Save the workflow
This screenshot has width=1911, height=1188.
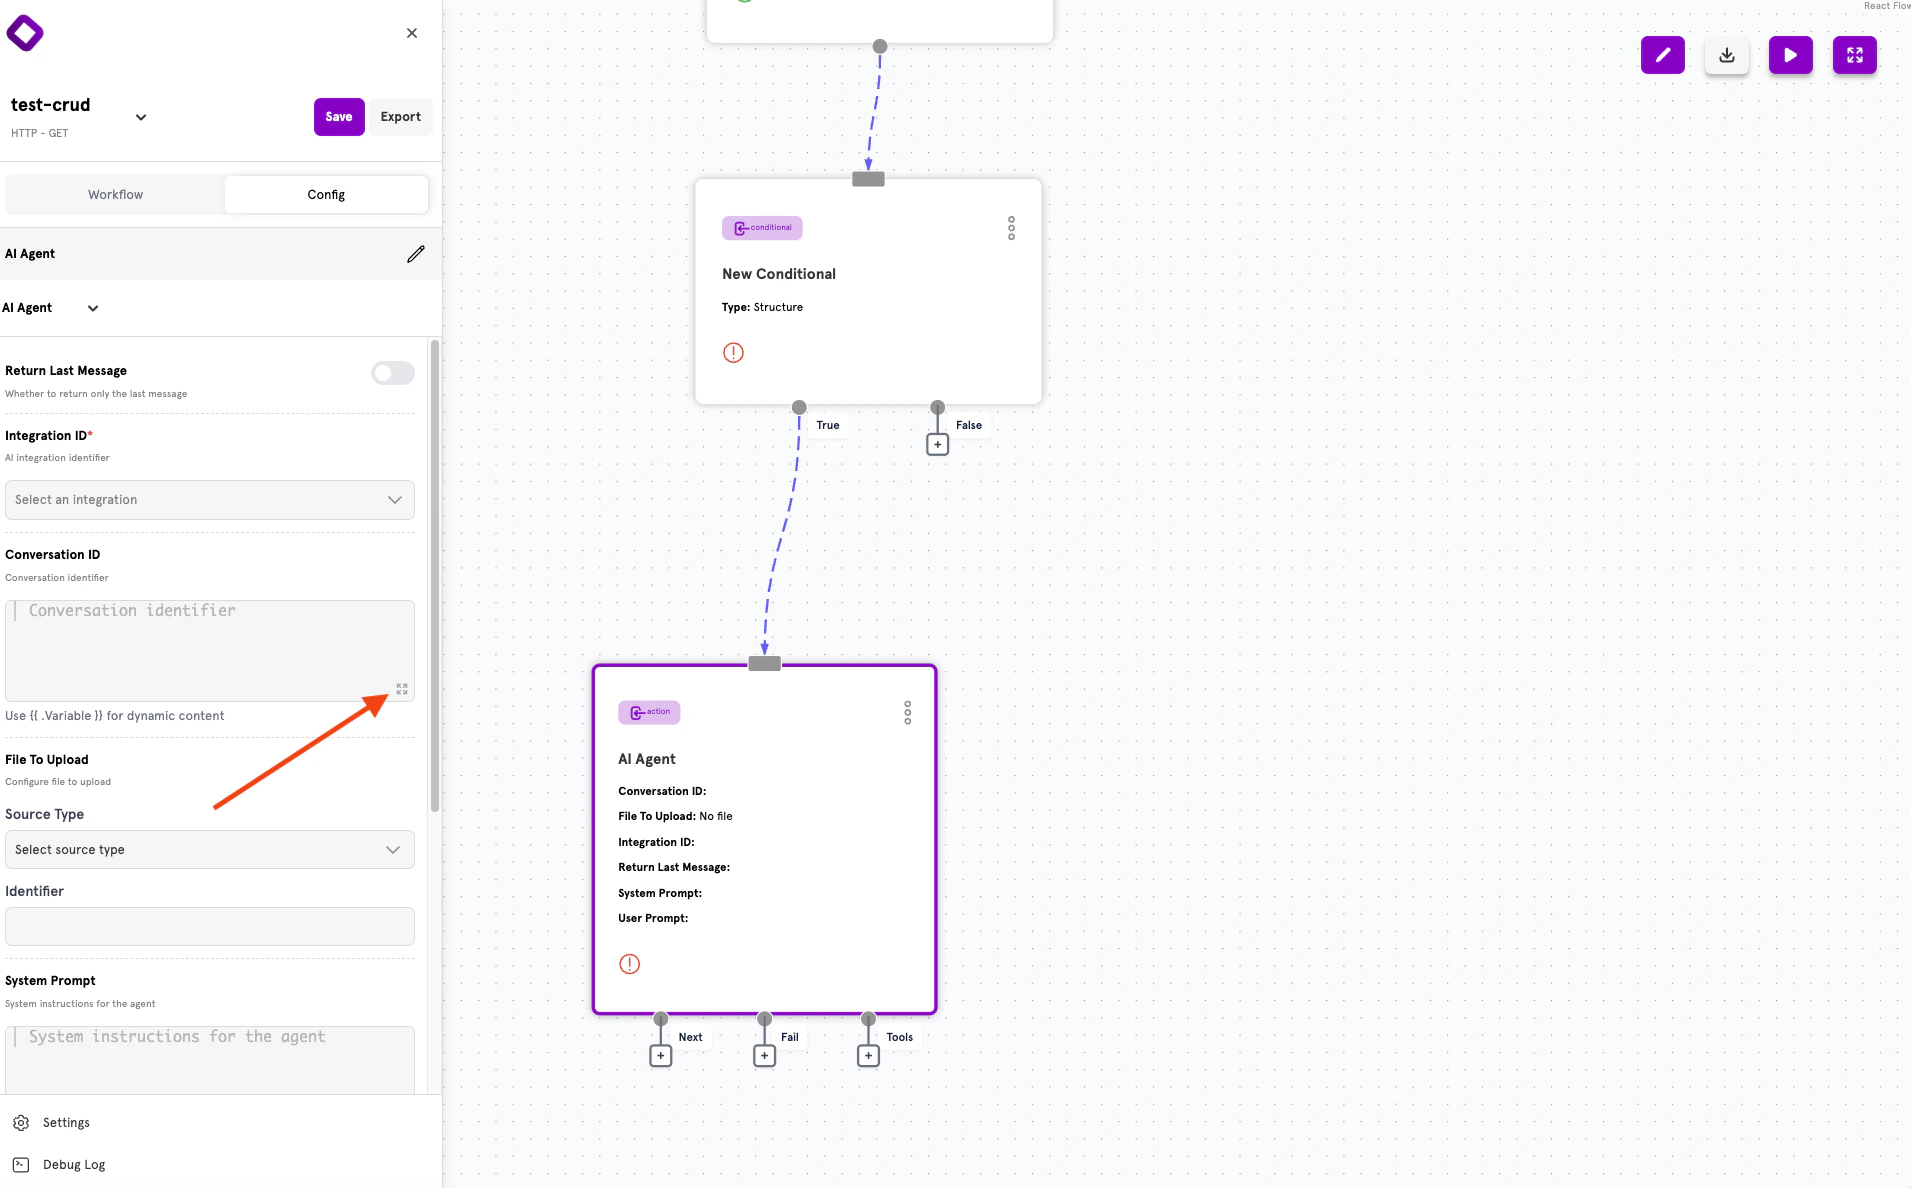(x=339, y=117)
